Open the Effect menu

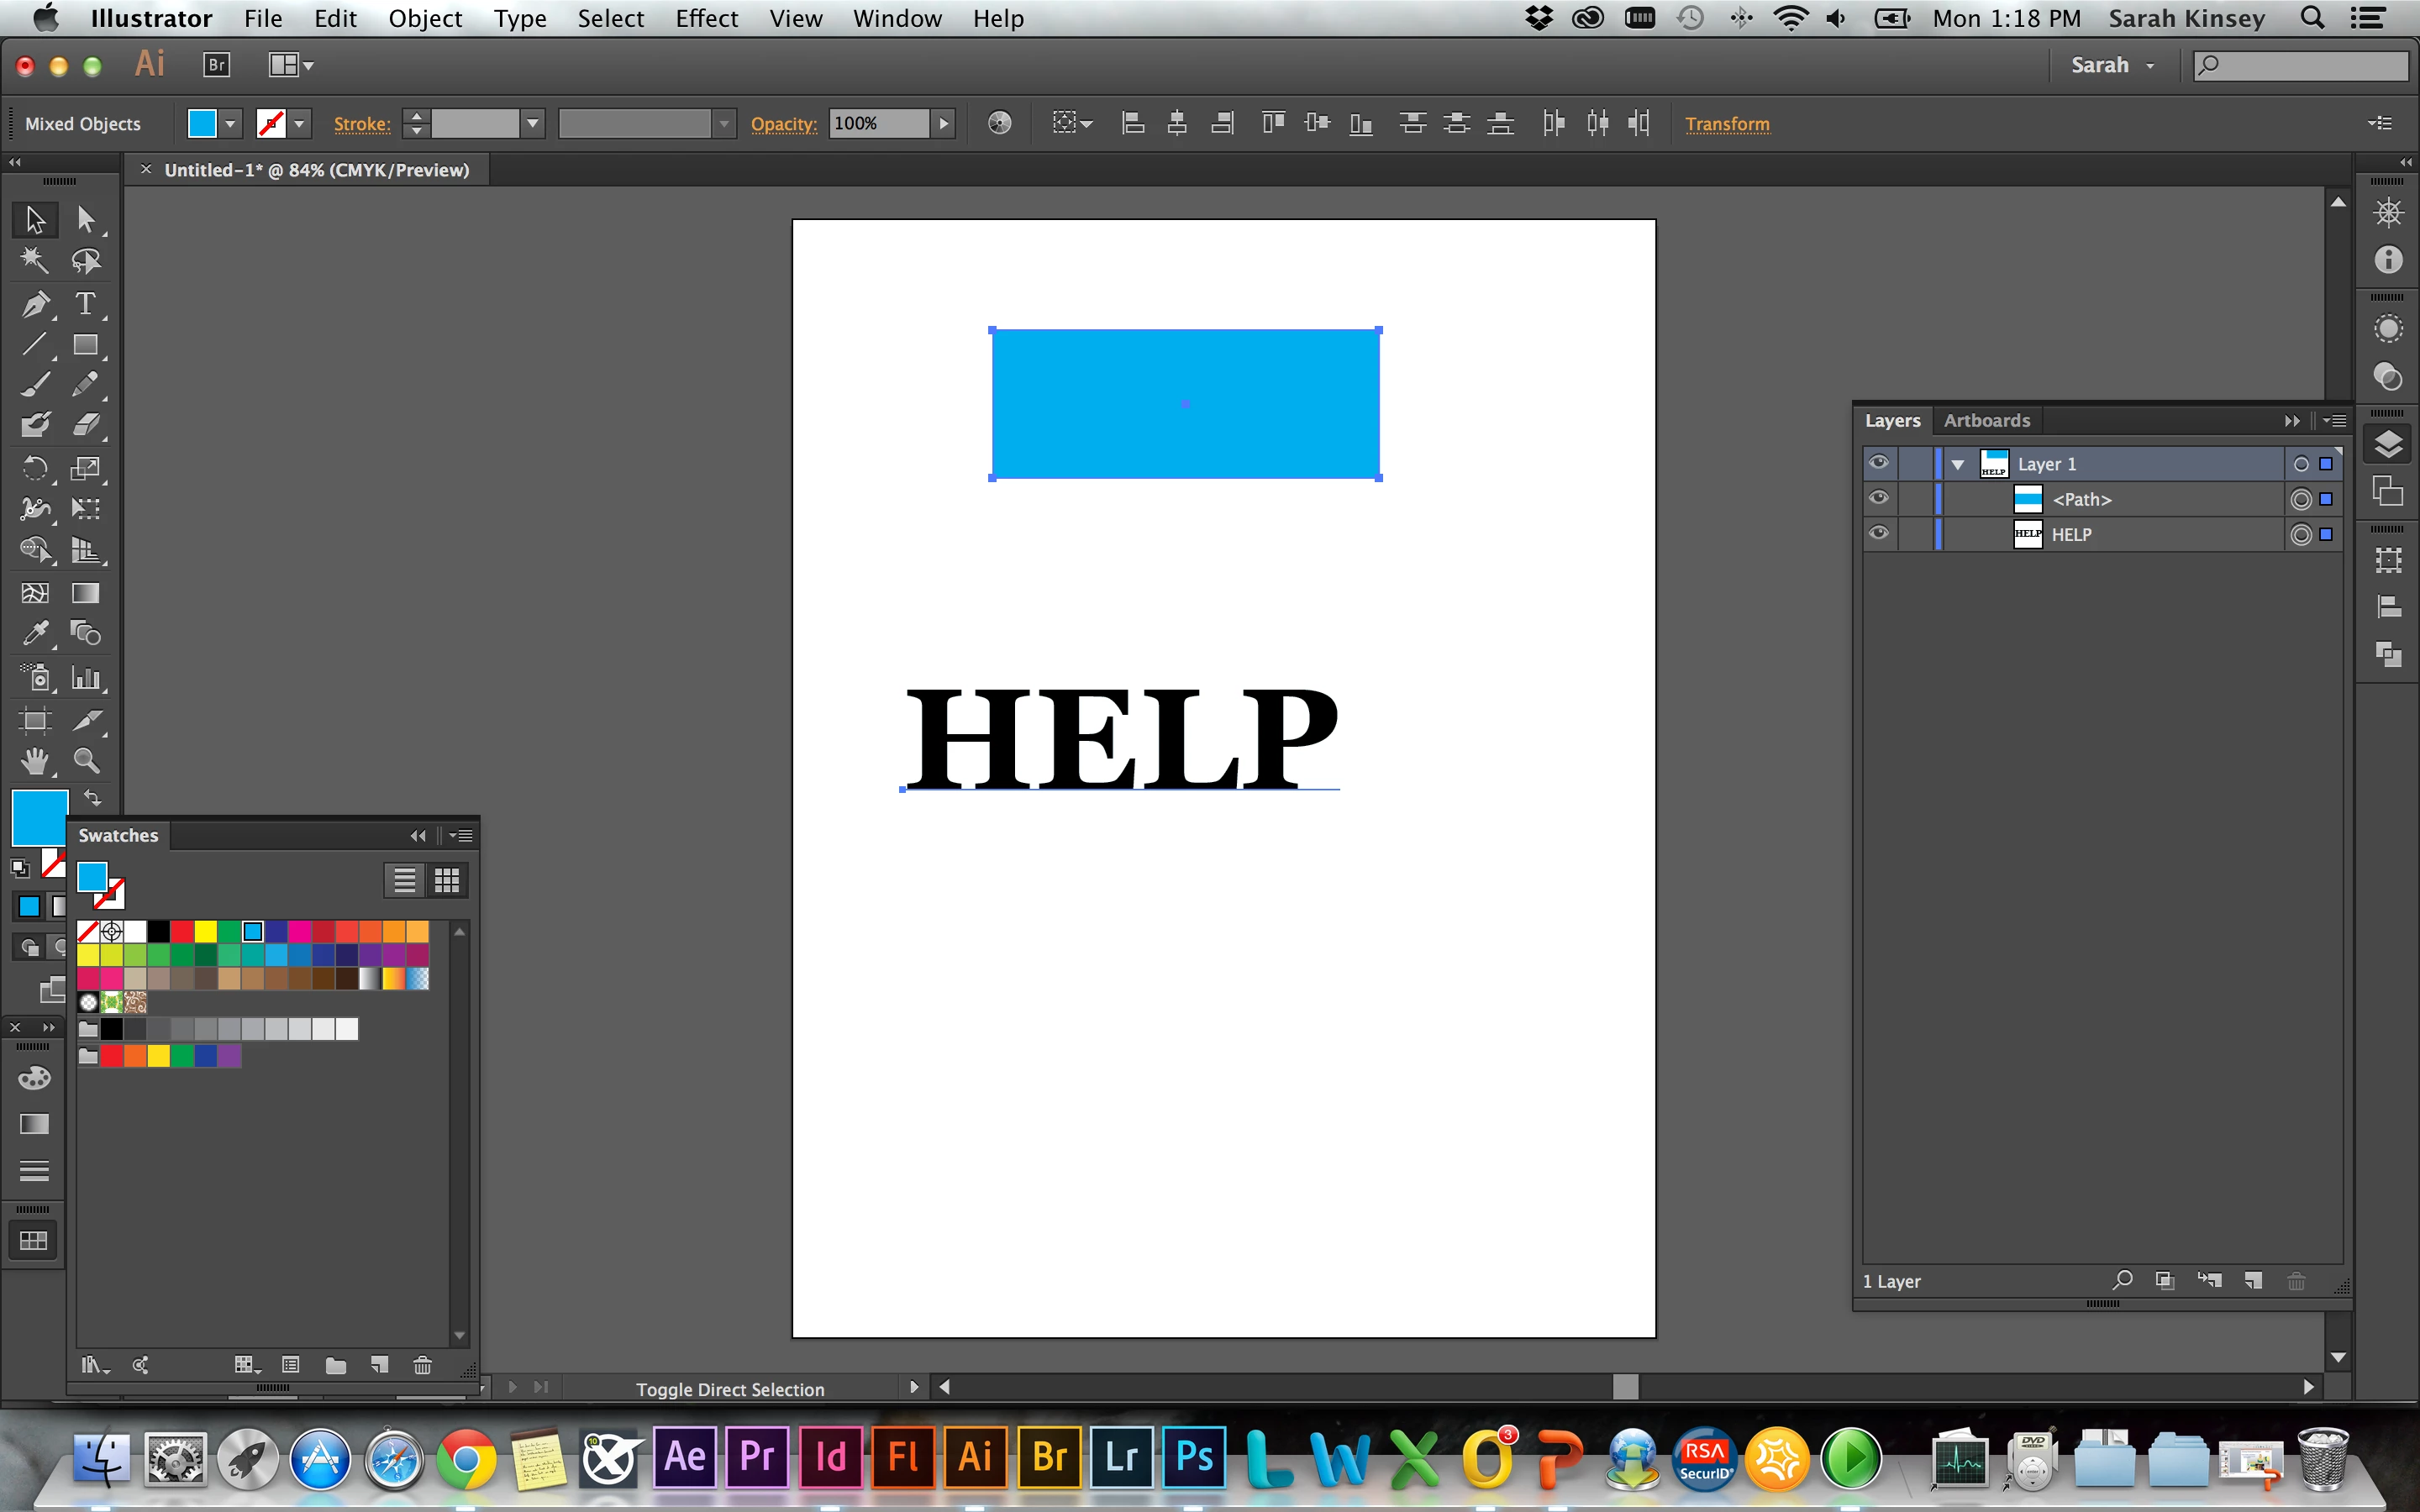(x=706, y=19)
